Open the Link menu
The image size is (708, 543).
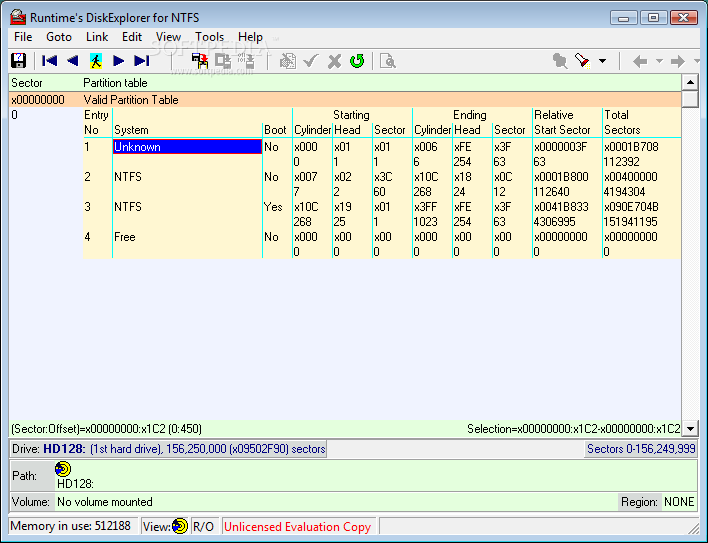97,37
